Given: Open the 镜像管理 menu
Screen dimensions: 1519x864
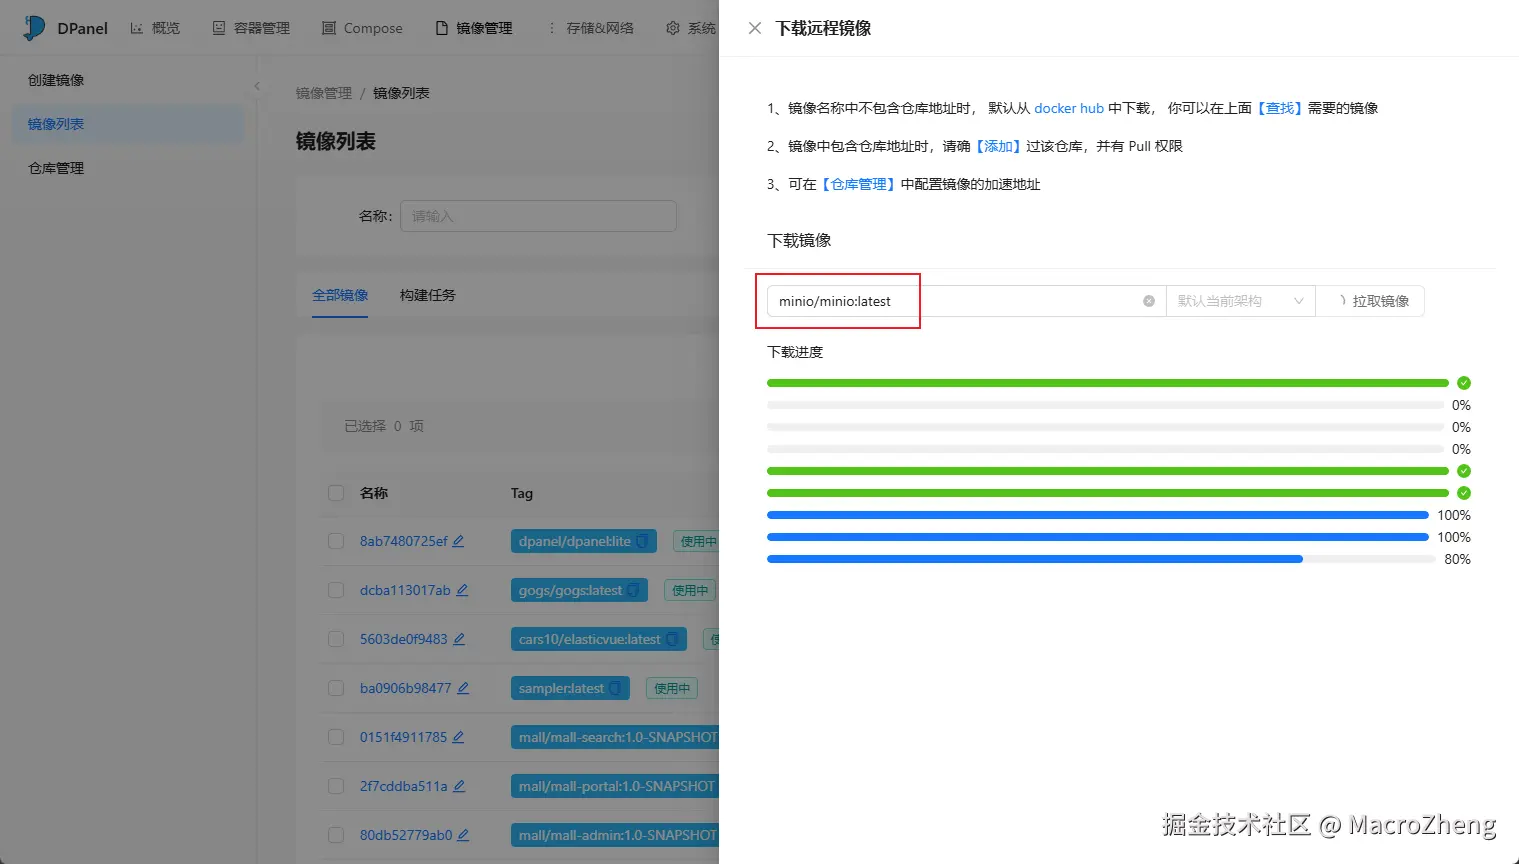Looking at the screenshot, I should click(474, 28).
